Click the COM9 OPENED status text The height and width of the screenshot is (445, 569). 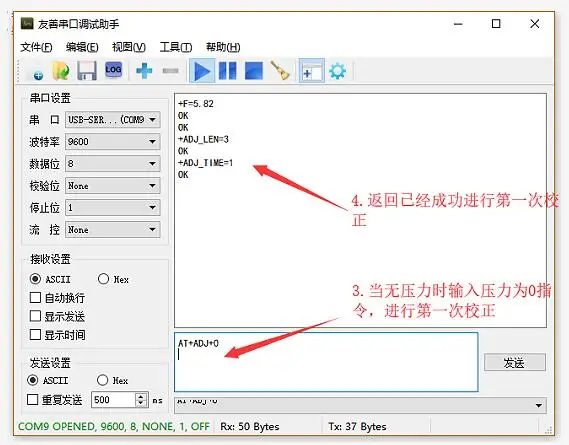[x=114, y=426]
